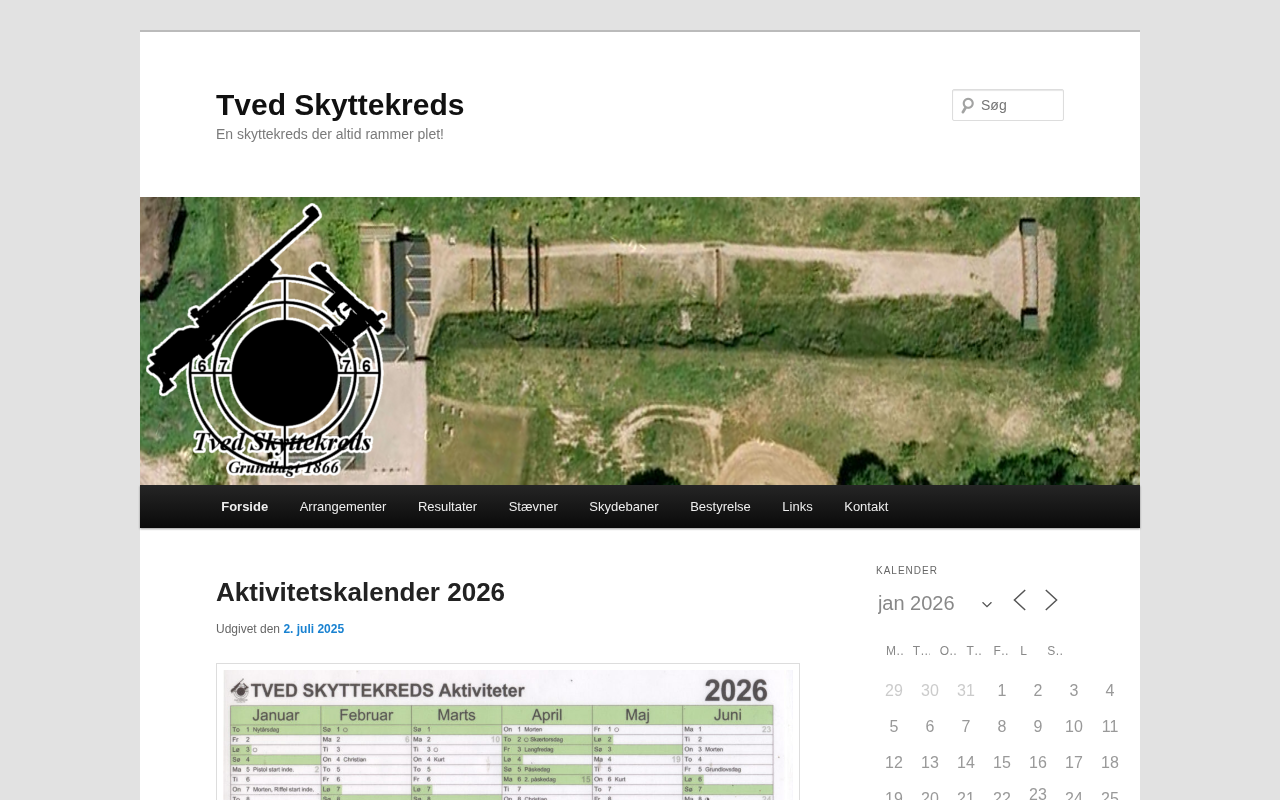Go to previous month in calendar
This screenshot has height=800, width=1280.
click(1019, 601)
